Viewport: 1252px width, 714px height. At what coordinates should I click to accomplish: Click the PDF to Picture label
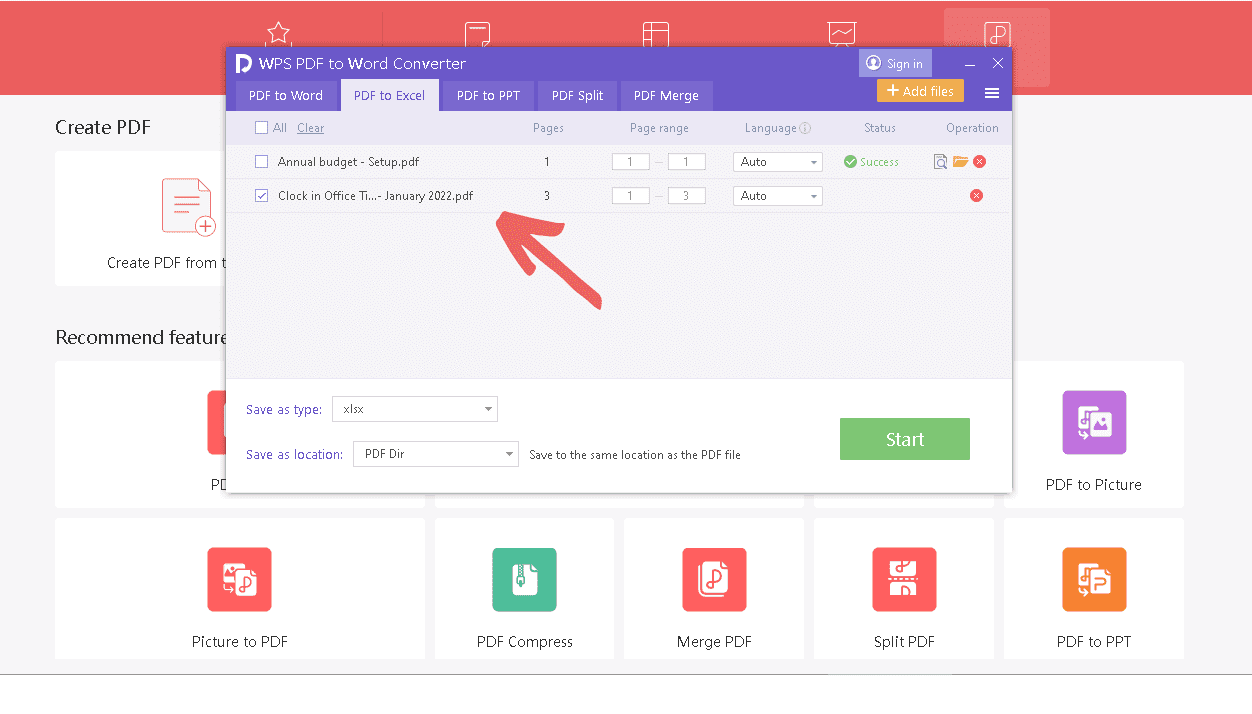pos(1094,485)
